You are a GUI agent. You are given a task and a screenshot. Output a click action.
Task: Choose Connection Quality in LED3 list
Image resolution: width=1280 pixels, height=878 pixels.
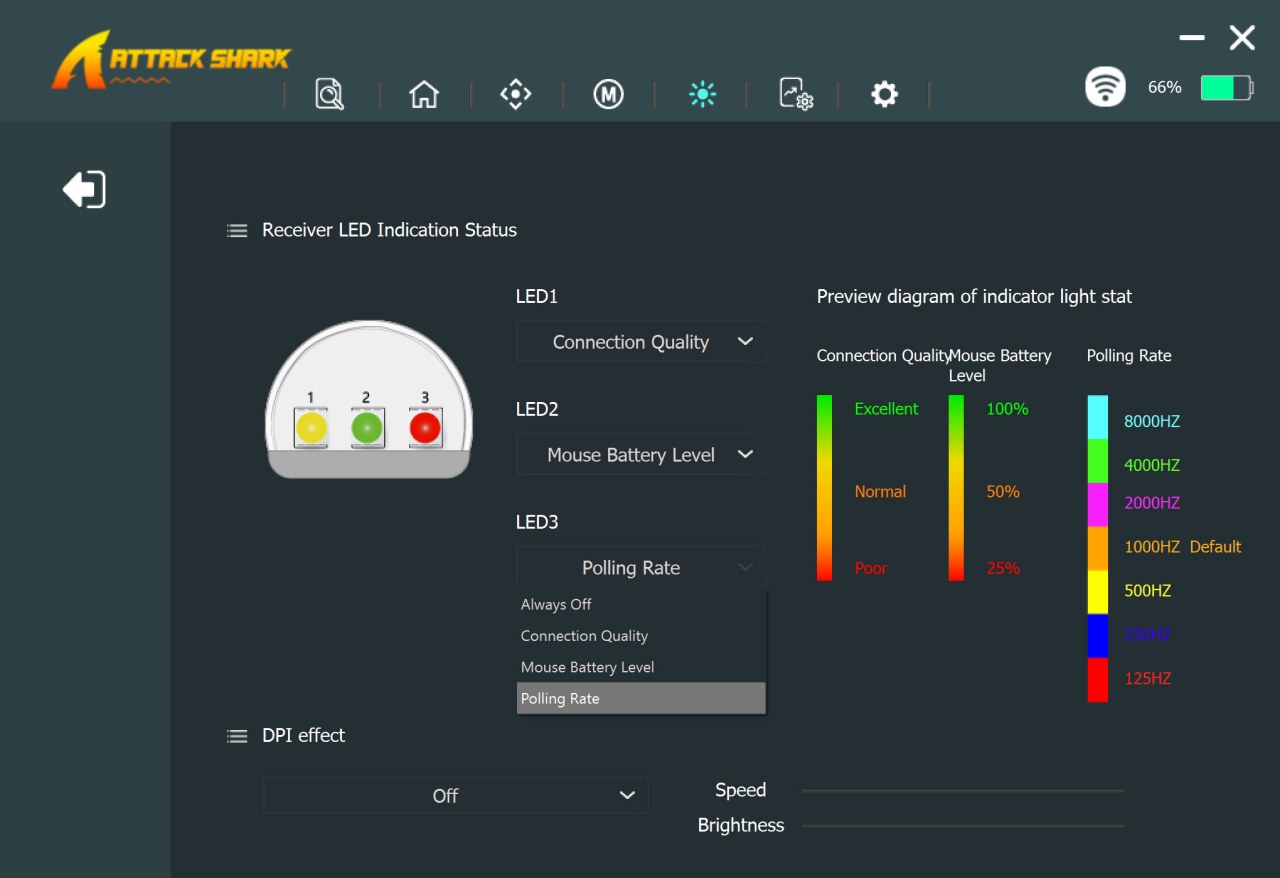pyautogui.click(x=641, y=636)
